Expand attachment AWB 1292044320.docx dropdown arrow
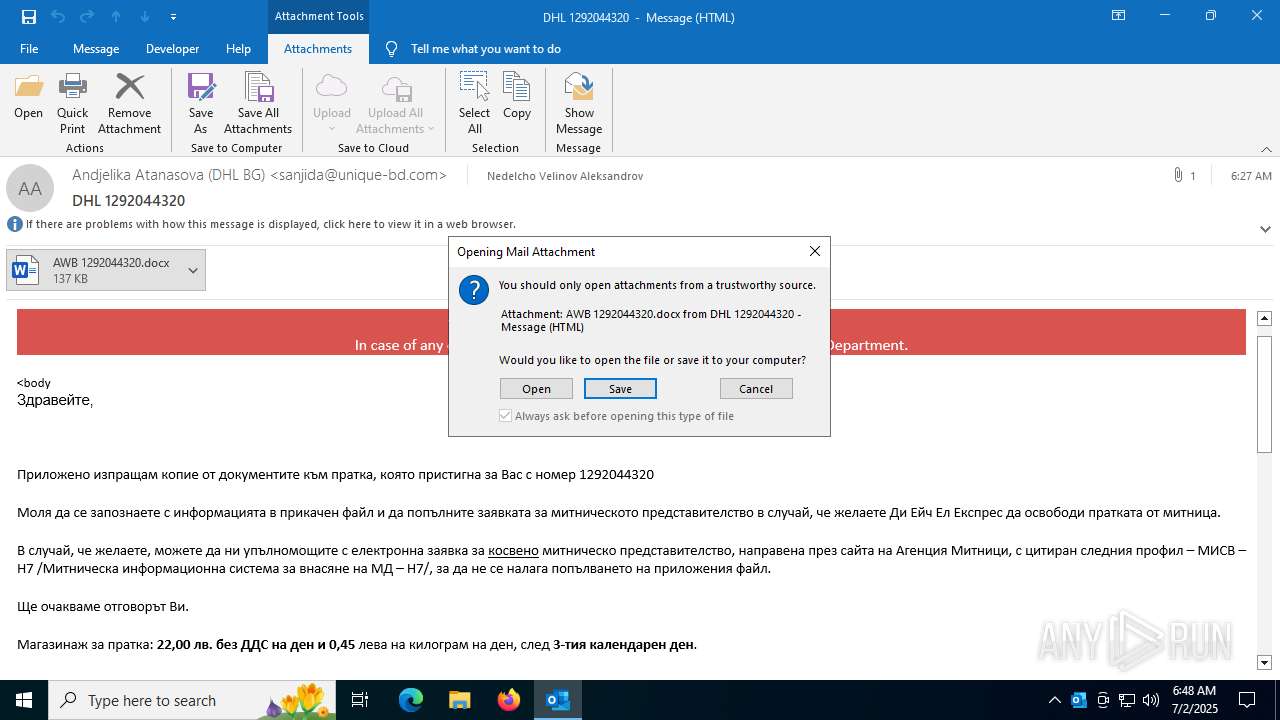The image size is (1280, 720). coord(193,270)
